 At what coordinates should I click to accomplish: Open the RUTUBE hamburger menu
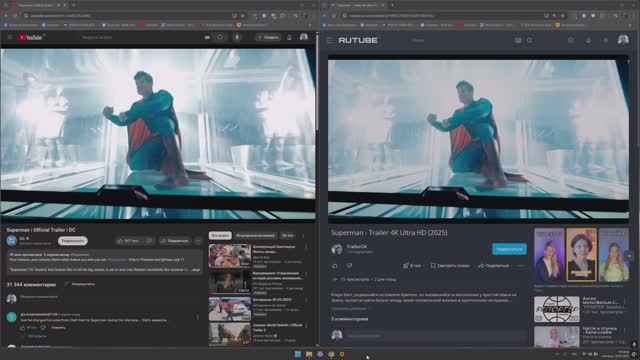[x=329, y=40]
